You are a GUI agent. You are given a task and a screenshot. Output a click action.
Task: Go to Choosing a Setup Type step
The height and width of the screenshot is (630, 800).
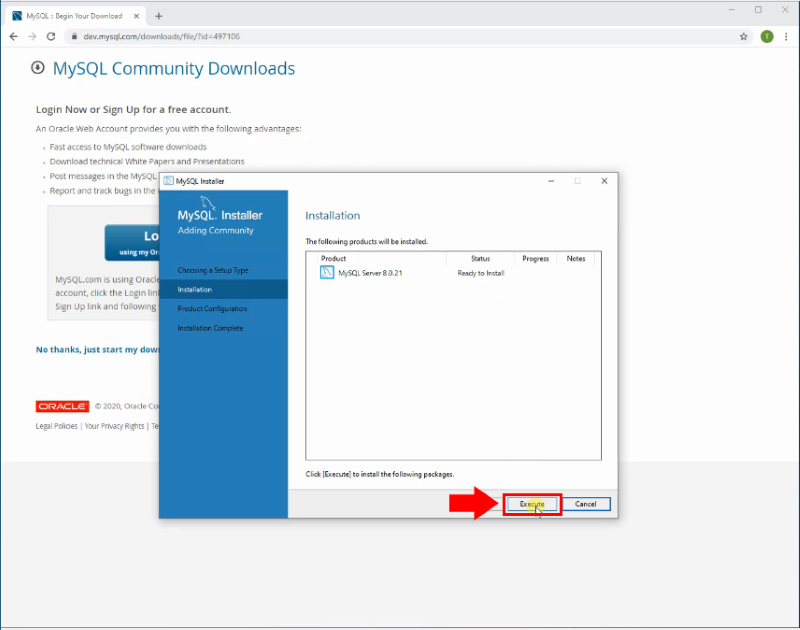213,271
